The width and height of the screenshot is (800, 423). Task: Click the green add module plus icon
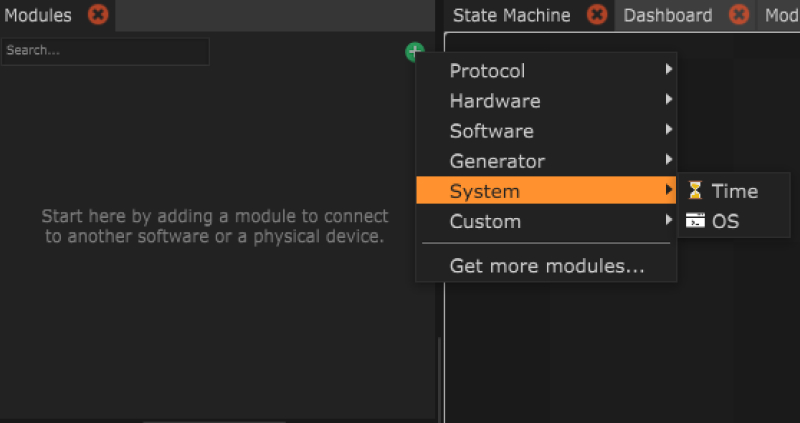point(412,52)
